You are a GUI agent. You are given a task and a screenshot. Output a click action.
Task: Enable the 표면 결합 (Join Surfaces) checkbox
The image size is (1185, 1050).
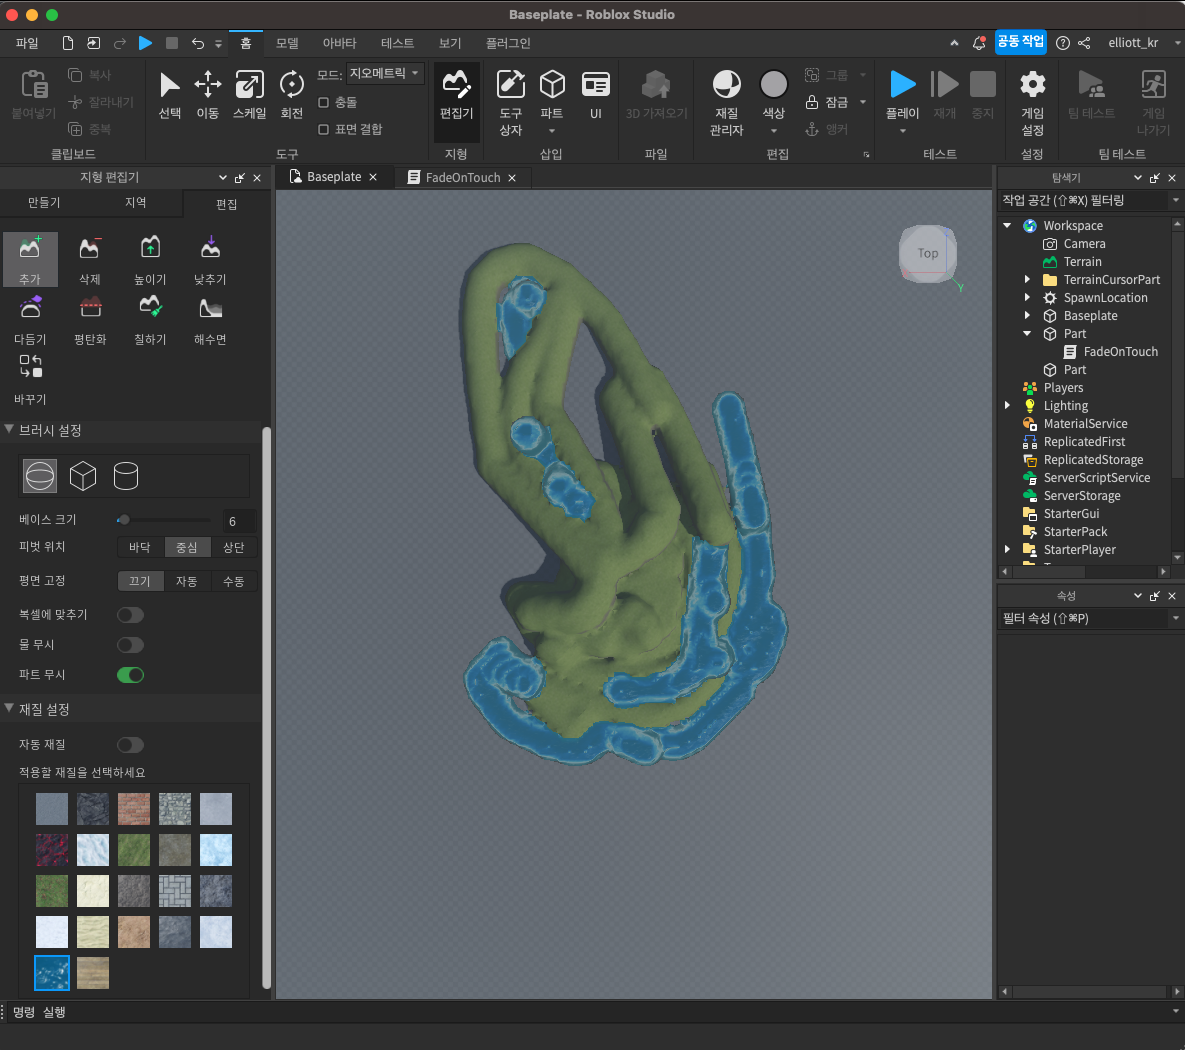(x=323, y=129)
